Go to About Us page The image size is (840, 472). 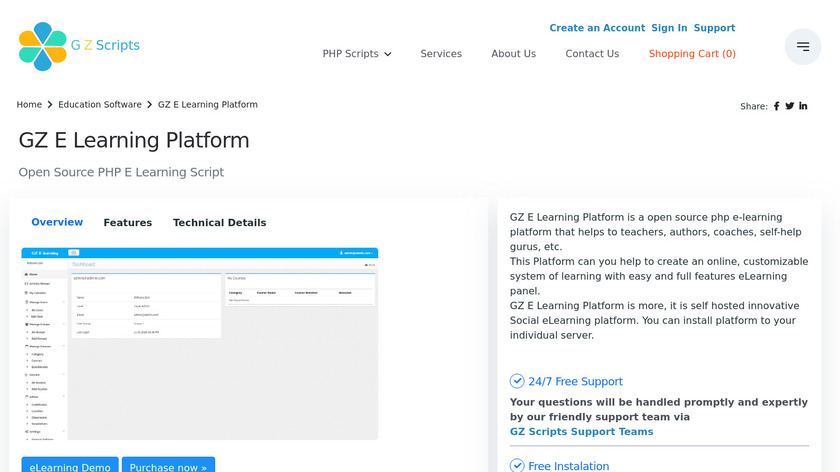point(513,54)
